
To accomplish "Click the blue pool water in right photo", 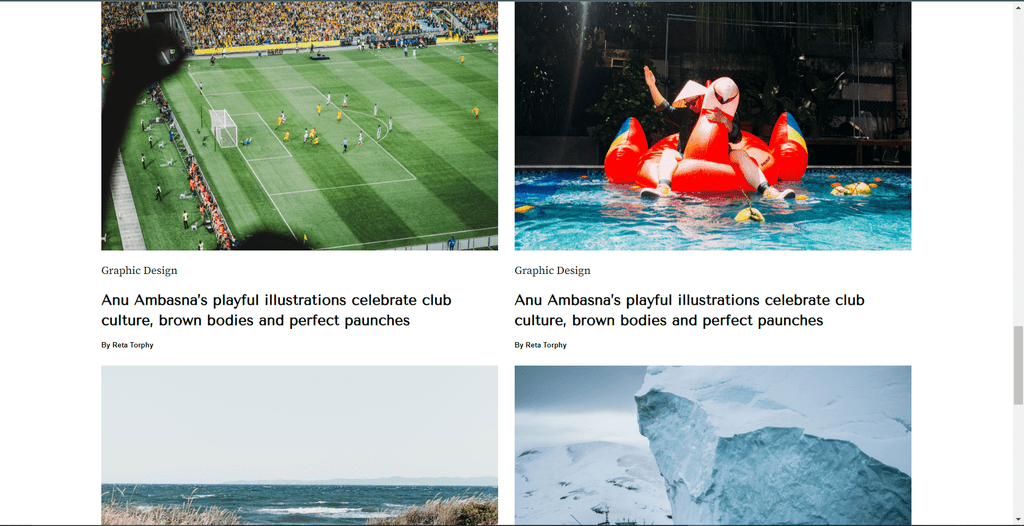I will tap(712, 219).
